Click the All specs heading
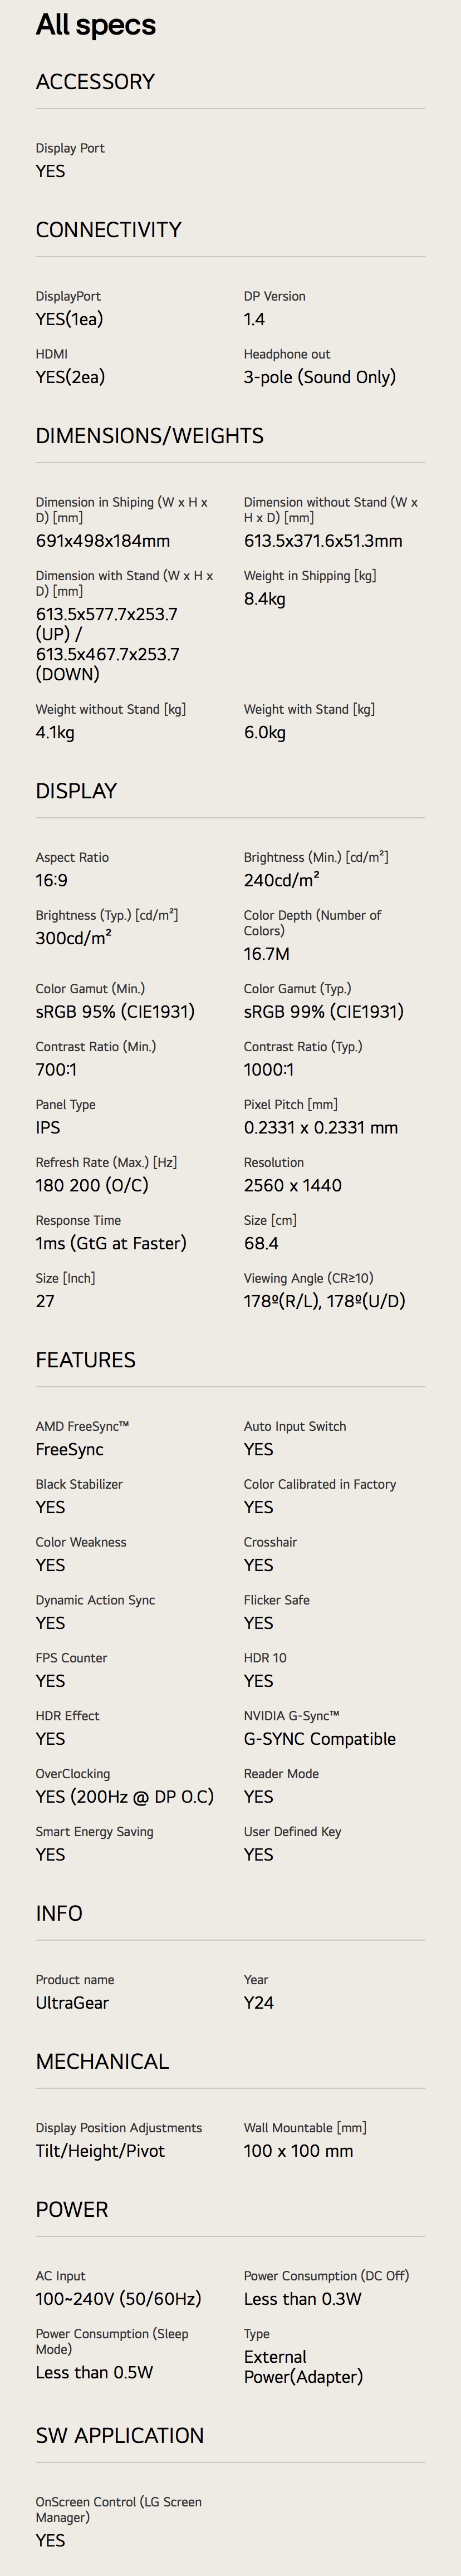Image resolution: width=461 pixels, height=2576 pixels. point(96,25)
